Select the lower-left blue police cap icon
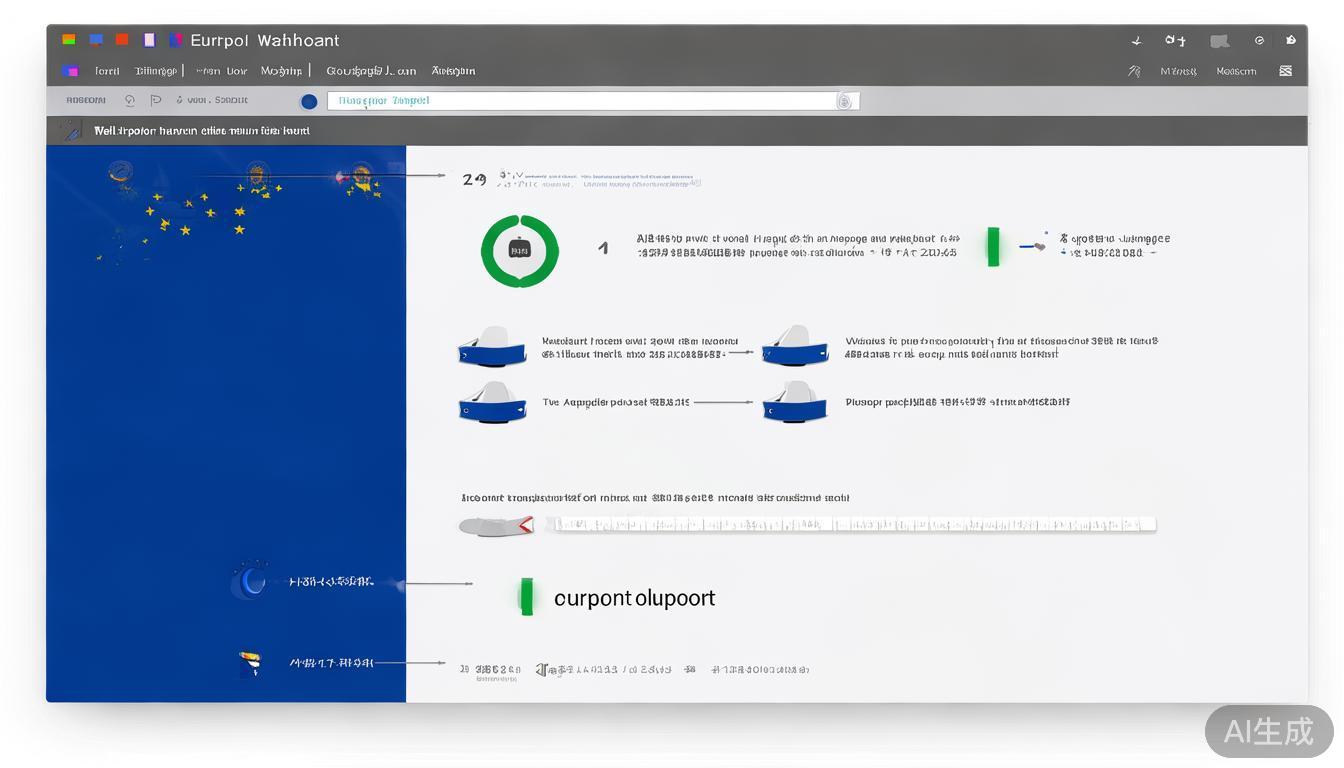The width and height of the screenshot is (1344, 768). tap(492, 403)
